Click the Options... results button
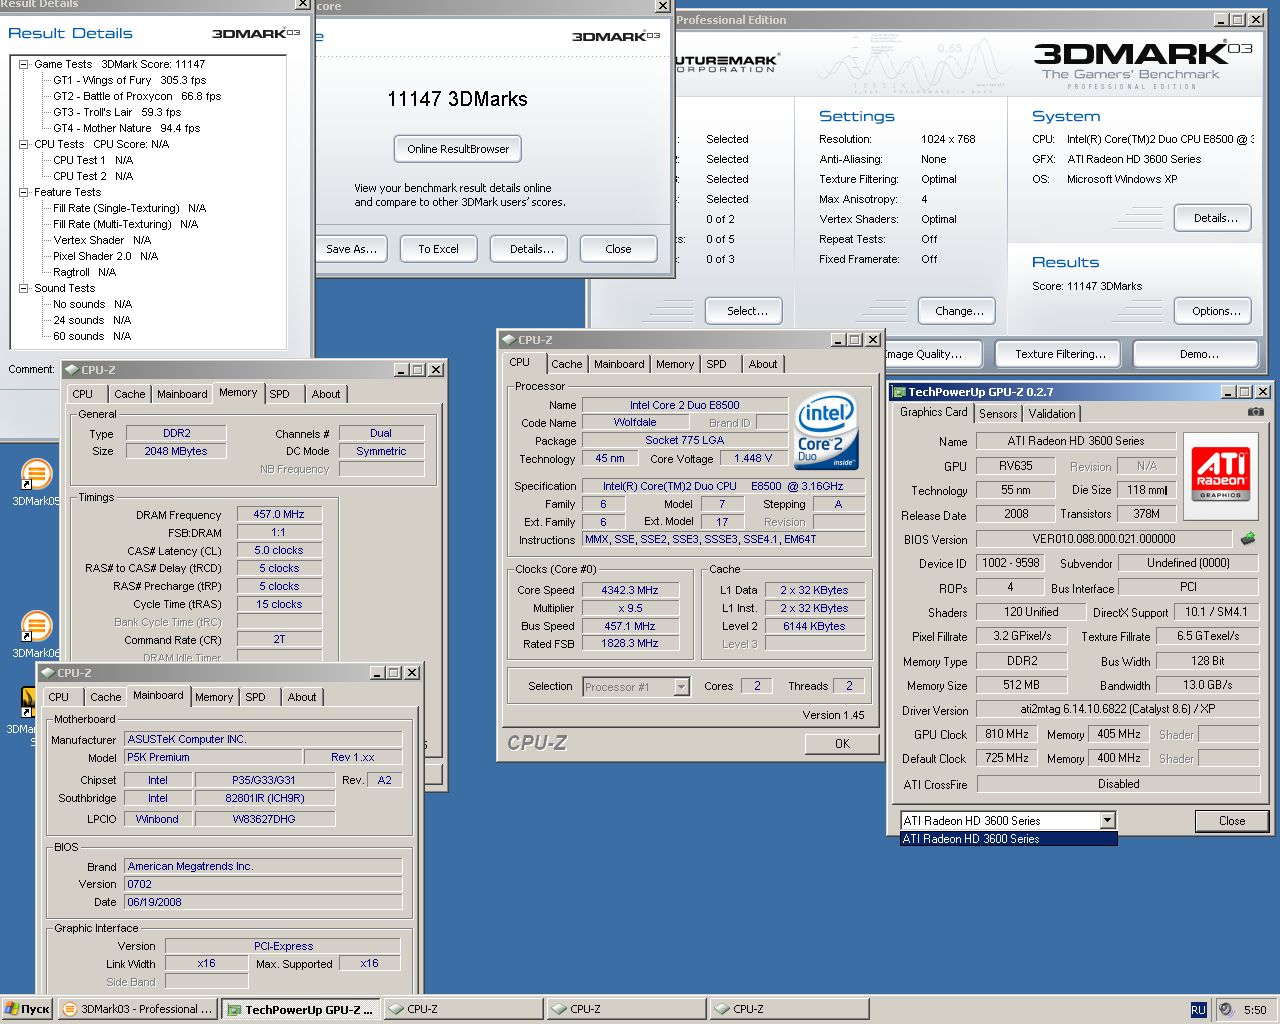1280x1024 pixels. pos(1213,311)
